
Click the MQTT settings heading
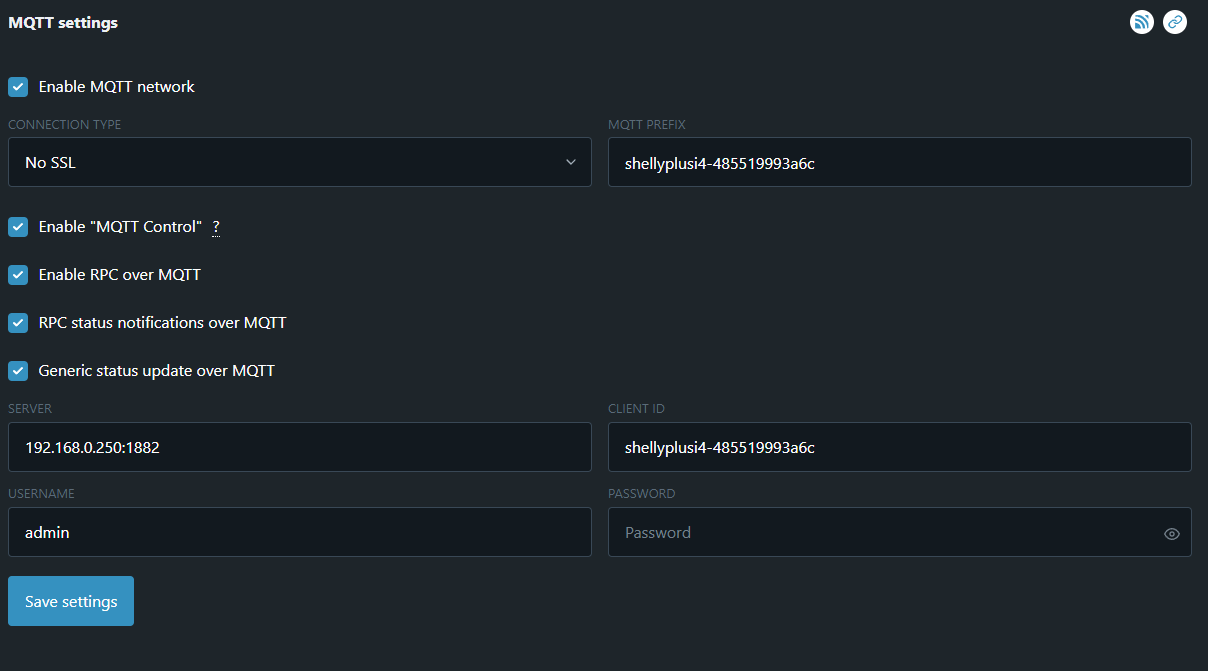coord(63,23)
